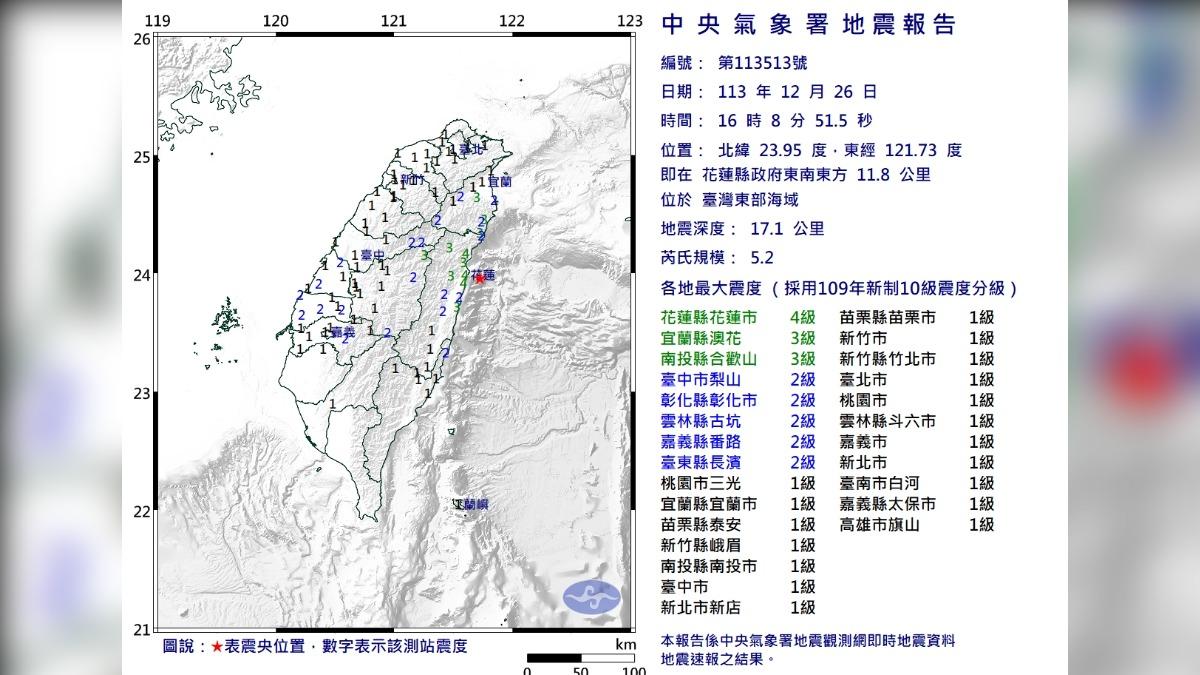Image resolution: width=1200 pixels, height=675 pixels.
Task: Click the 新北市新店 row
Action: tap(738, 607)
